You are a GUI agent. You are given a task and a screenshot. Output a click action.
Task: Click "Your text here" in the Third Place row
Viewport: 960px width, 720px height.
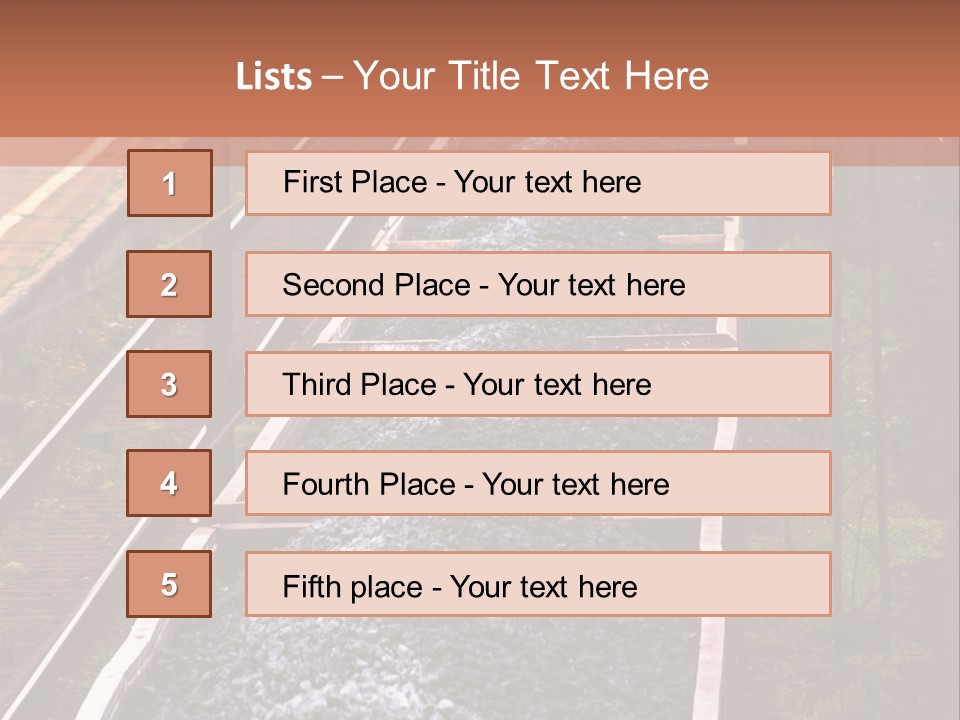click(558, 385)
